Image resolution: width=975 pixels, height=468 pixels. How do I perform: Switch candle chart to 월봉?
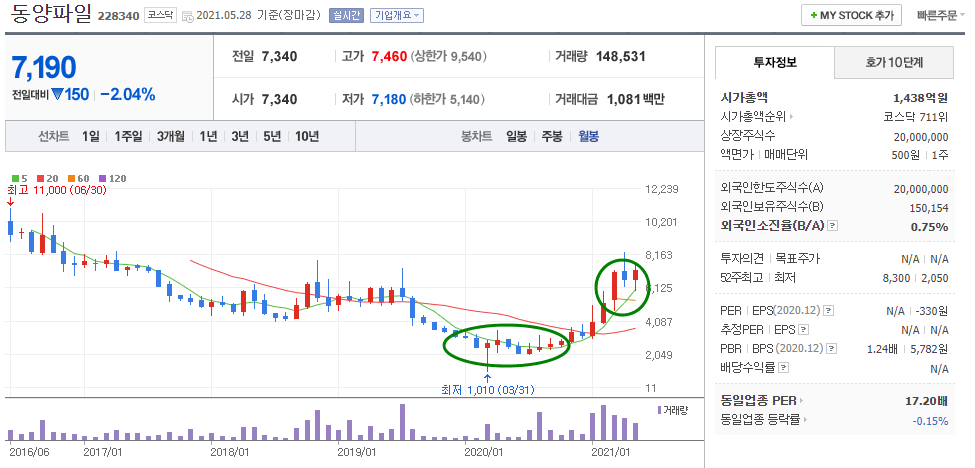click(588, 136)
